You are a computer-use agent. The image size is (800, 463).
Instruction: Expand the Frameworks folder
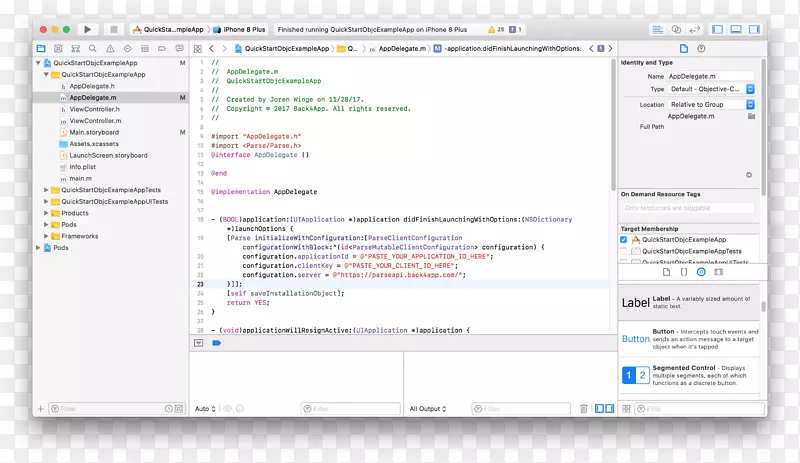click(x=46, y=236)
